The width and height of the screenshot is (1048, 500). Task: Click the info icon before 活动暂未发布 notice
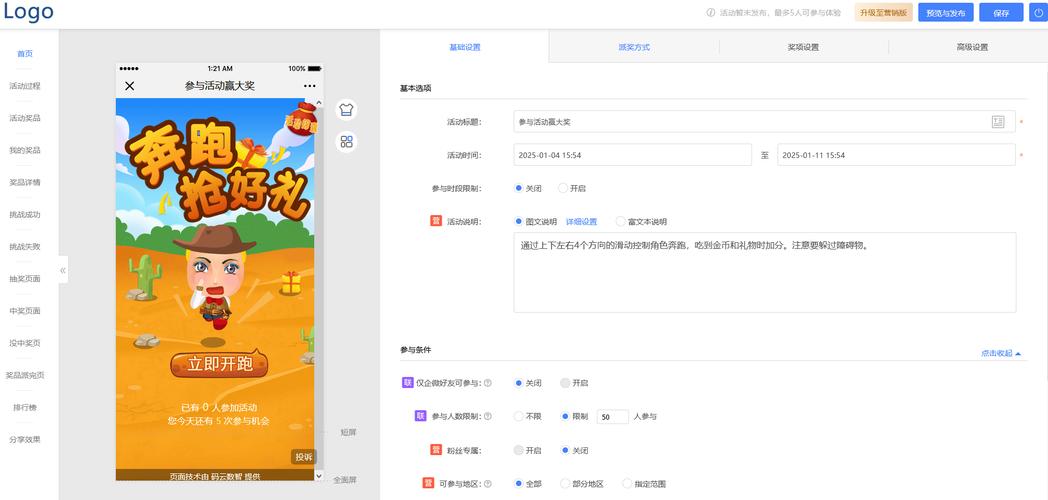coord(711,13)
